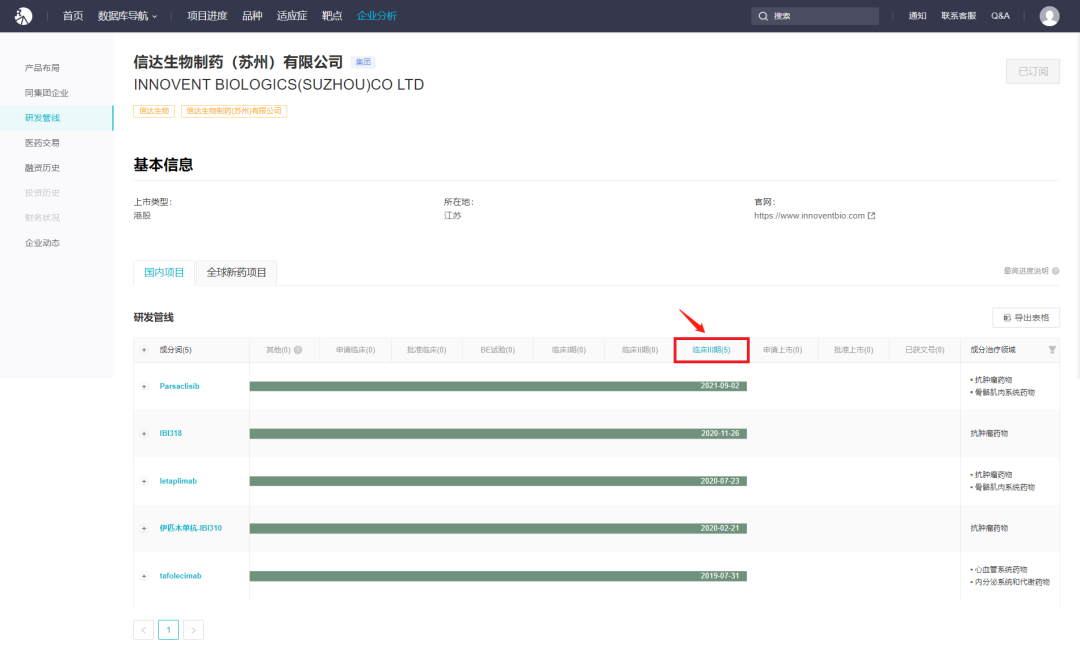Open 企业分析 in the top navigation
This screenshot has height=663, width=1080.
(377, 16)
